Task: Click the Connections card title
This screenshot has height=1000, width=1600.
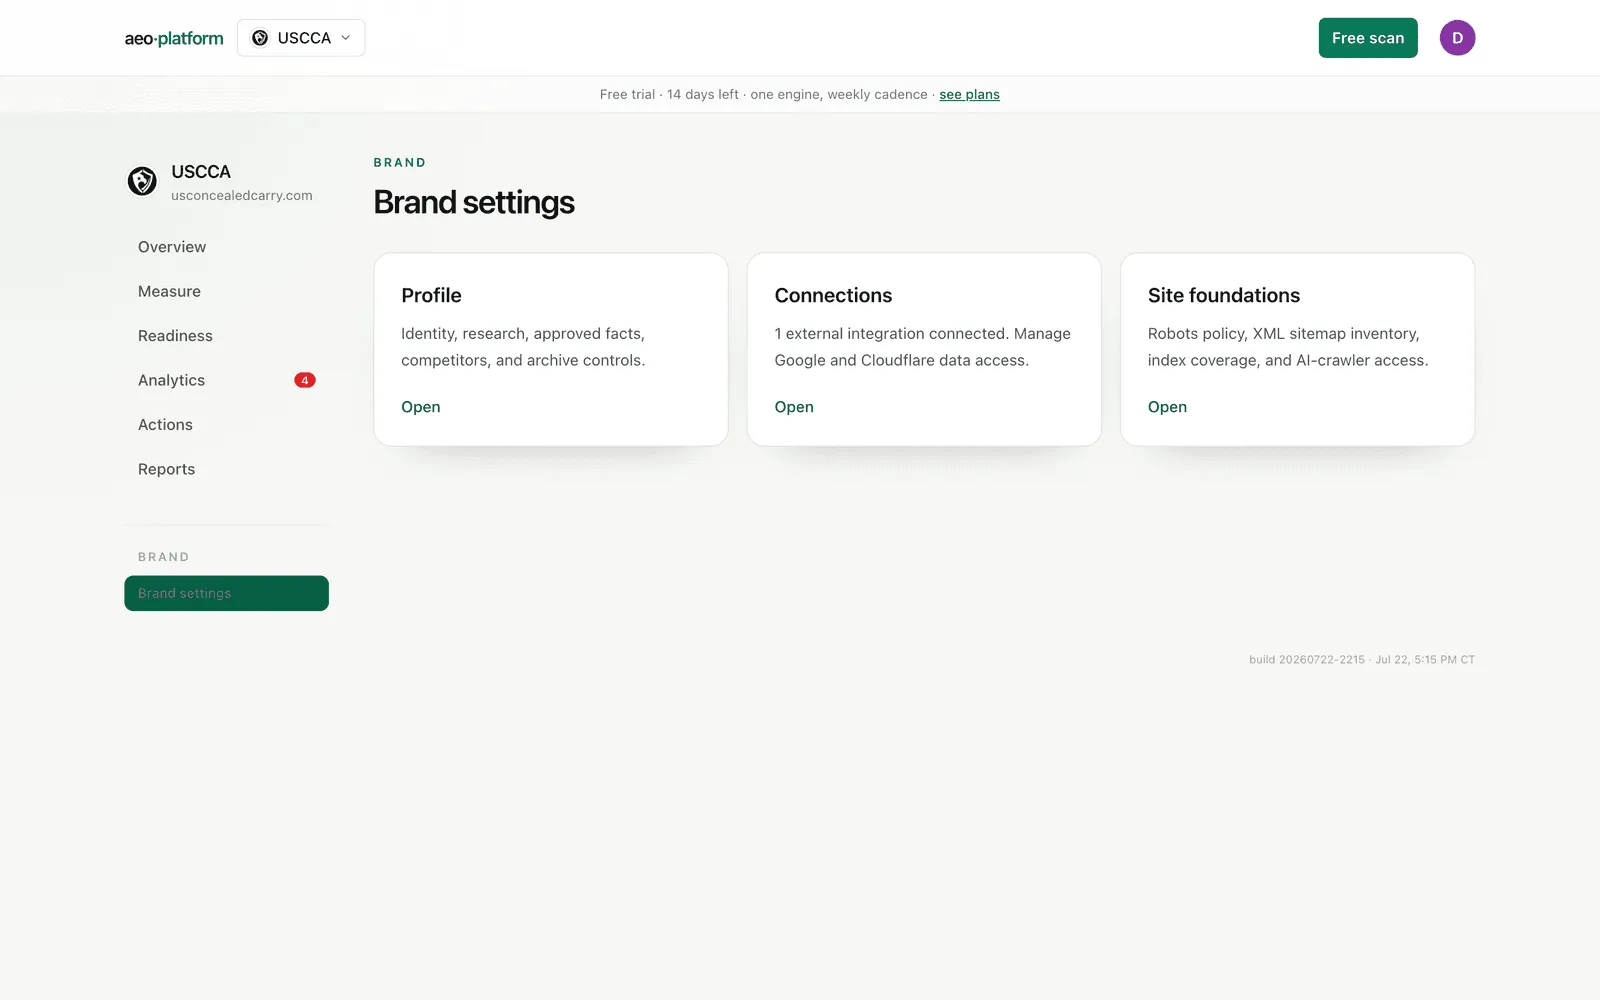Action: coord(833,295)
